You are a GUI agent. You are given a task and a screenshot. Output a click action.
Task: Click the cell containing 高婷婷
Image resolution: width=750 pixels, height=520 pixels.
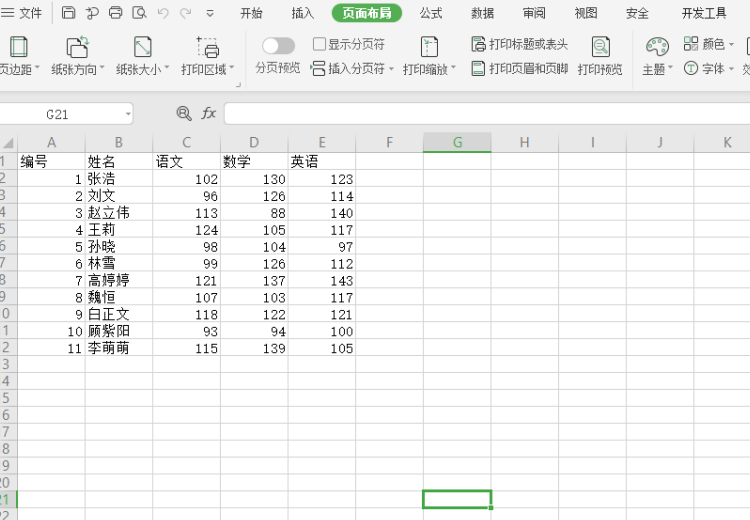pos(119,280)
